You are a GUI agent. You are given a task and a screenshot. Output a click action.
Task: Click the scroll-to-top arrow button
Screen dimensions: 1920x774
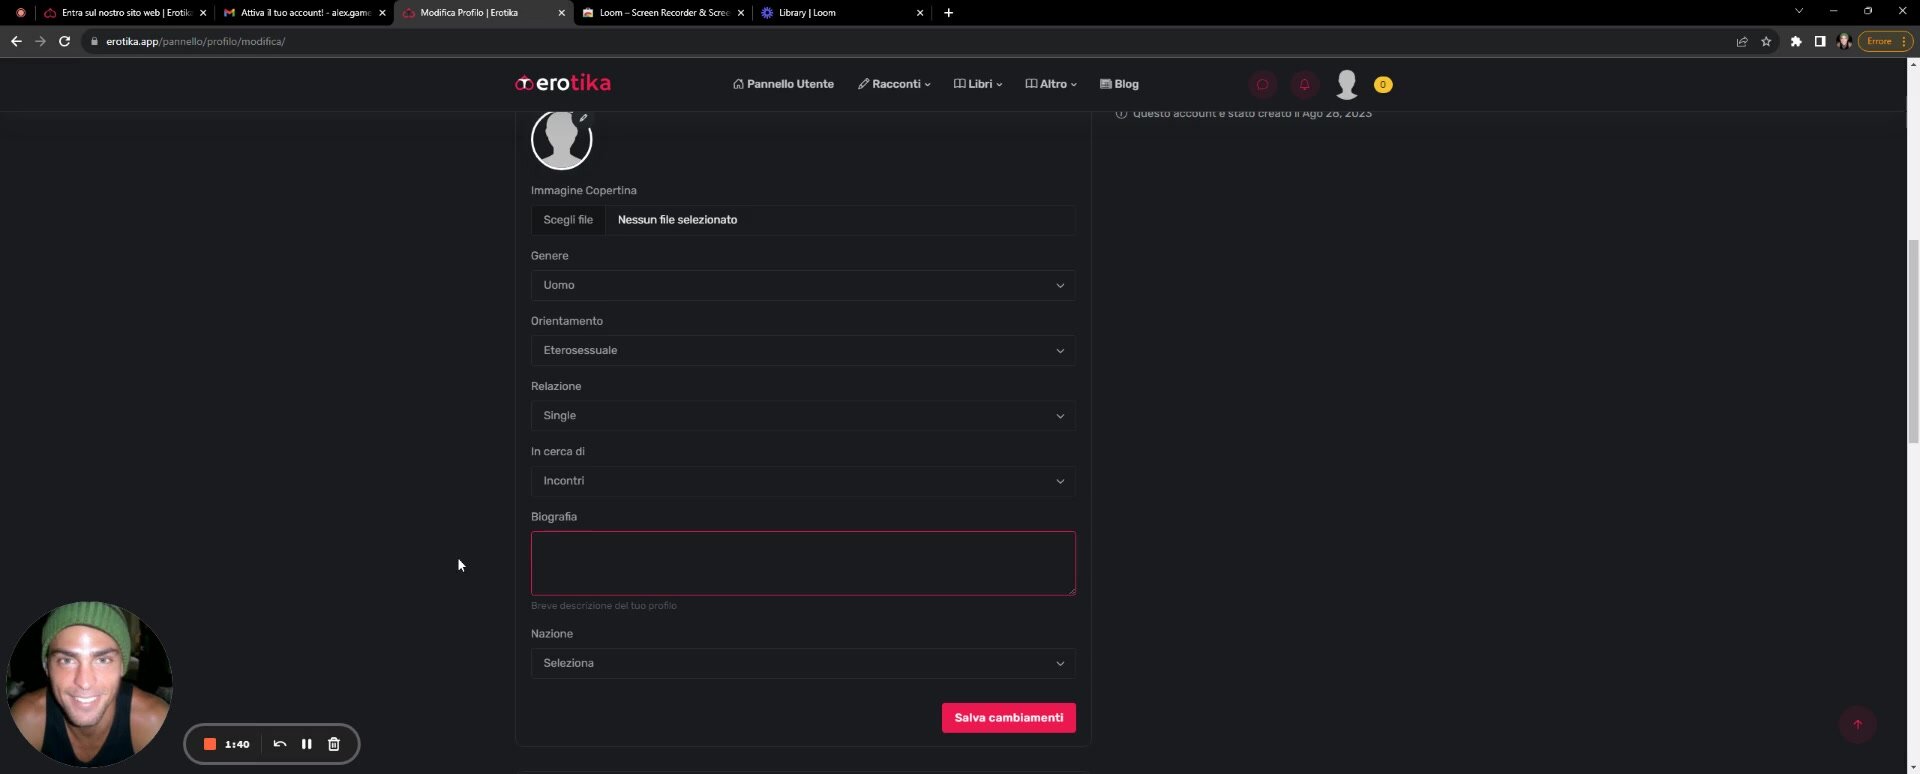[x=1857, y=725]
